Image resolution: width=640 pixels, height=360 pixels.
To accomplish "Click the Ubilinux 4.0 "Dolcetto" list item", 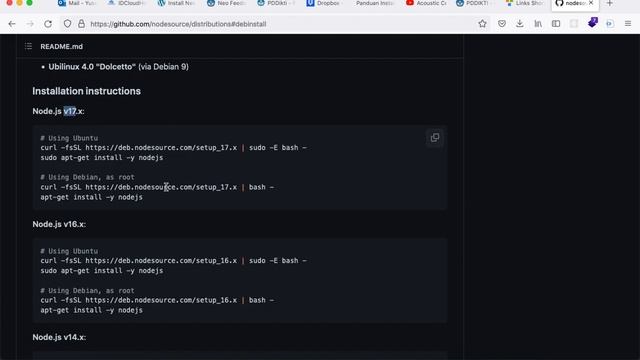I will [118, 67].
